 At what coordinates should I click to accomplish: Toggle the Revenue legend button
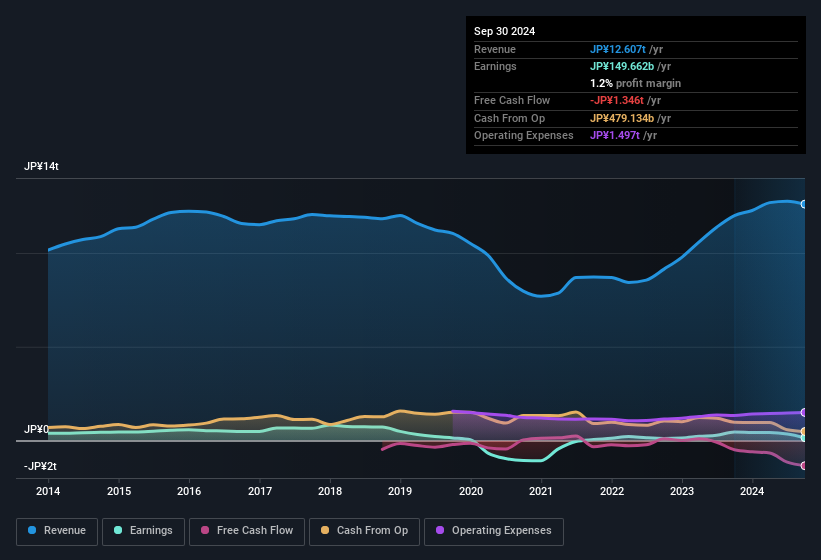pos(57,530)
